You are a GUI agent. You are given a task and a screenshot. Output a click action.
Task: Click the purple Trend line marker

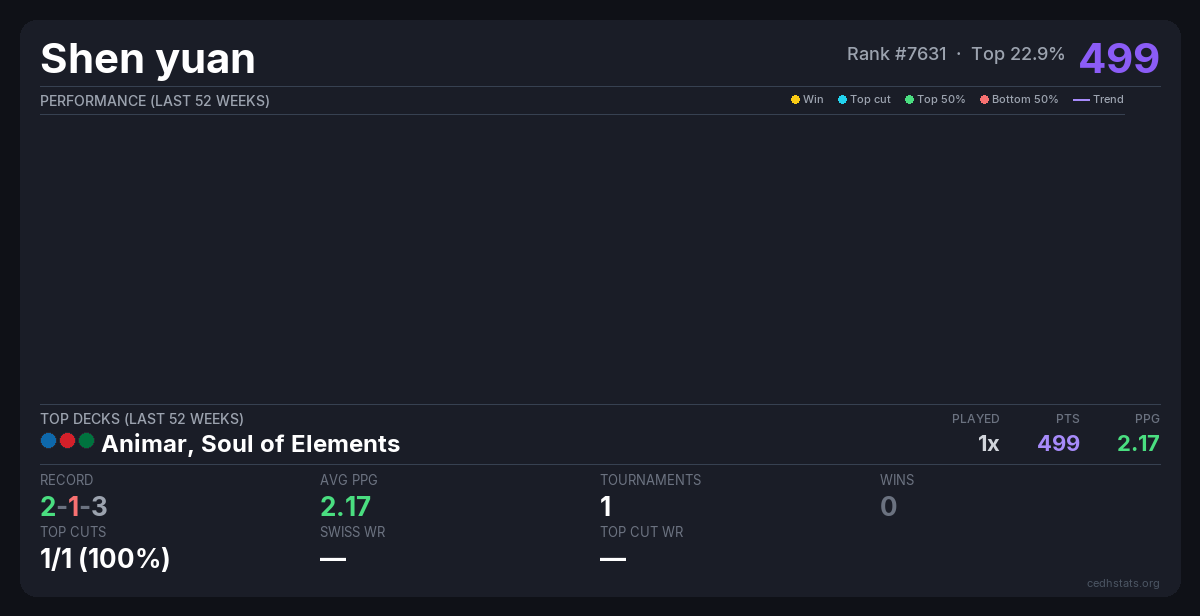1081,100
